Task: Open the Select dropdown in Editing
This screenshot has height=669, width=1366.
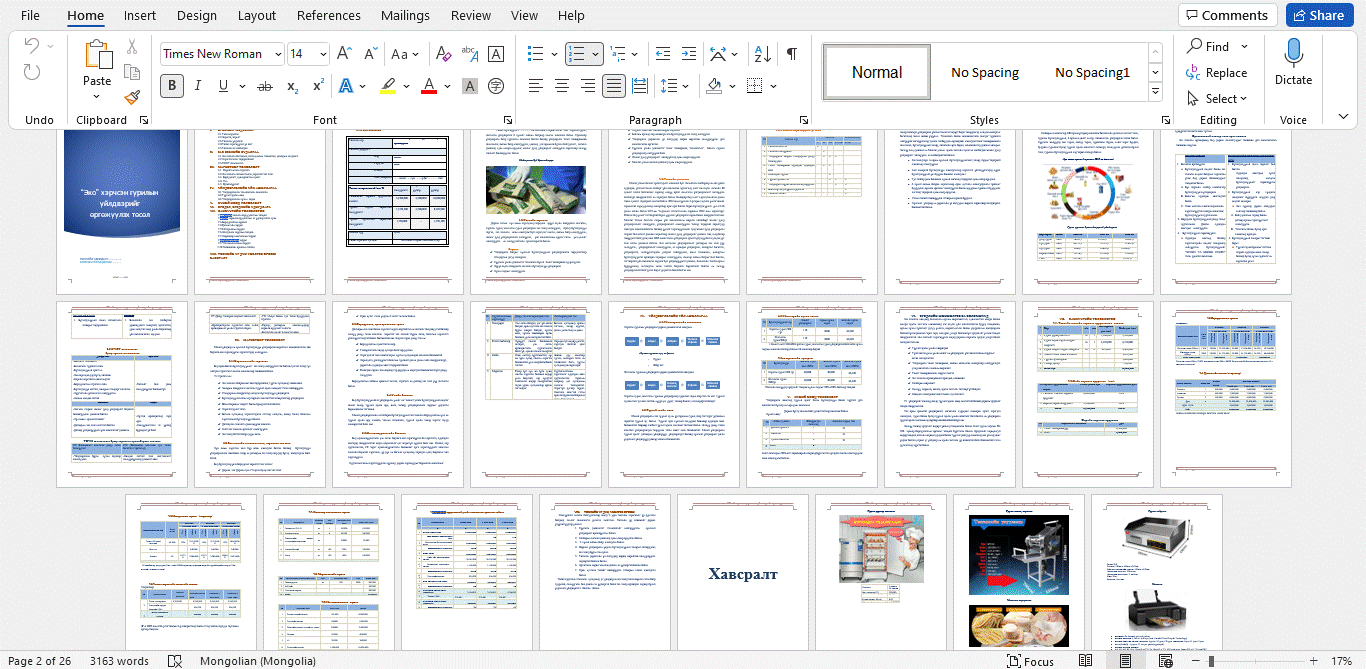Action: tap(1217, 98)
